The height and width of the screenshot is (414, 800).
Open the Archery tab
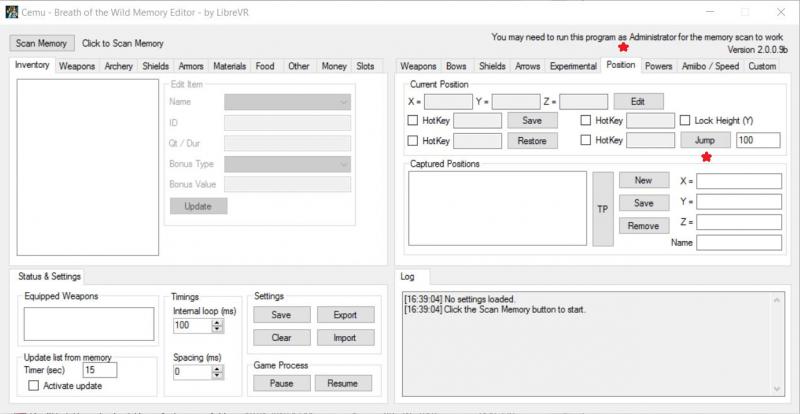click(119, 66)
